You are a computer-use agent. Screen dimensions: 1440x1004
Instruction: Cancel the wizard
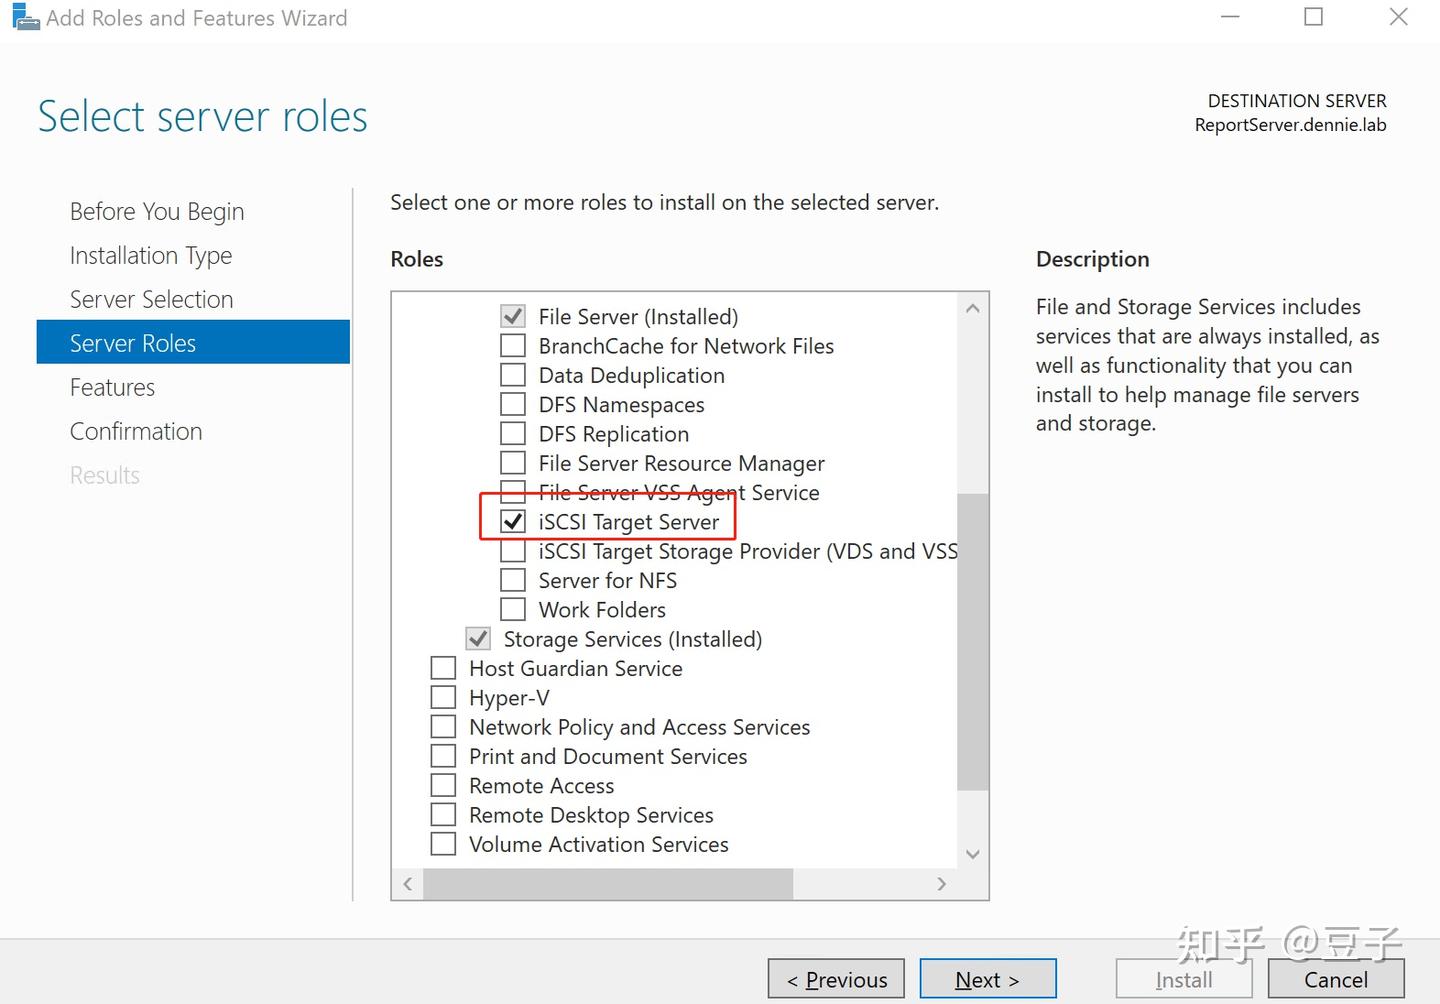click(1336, 979)
